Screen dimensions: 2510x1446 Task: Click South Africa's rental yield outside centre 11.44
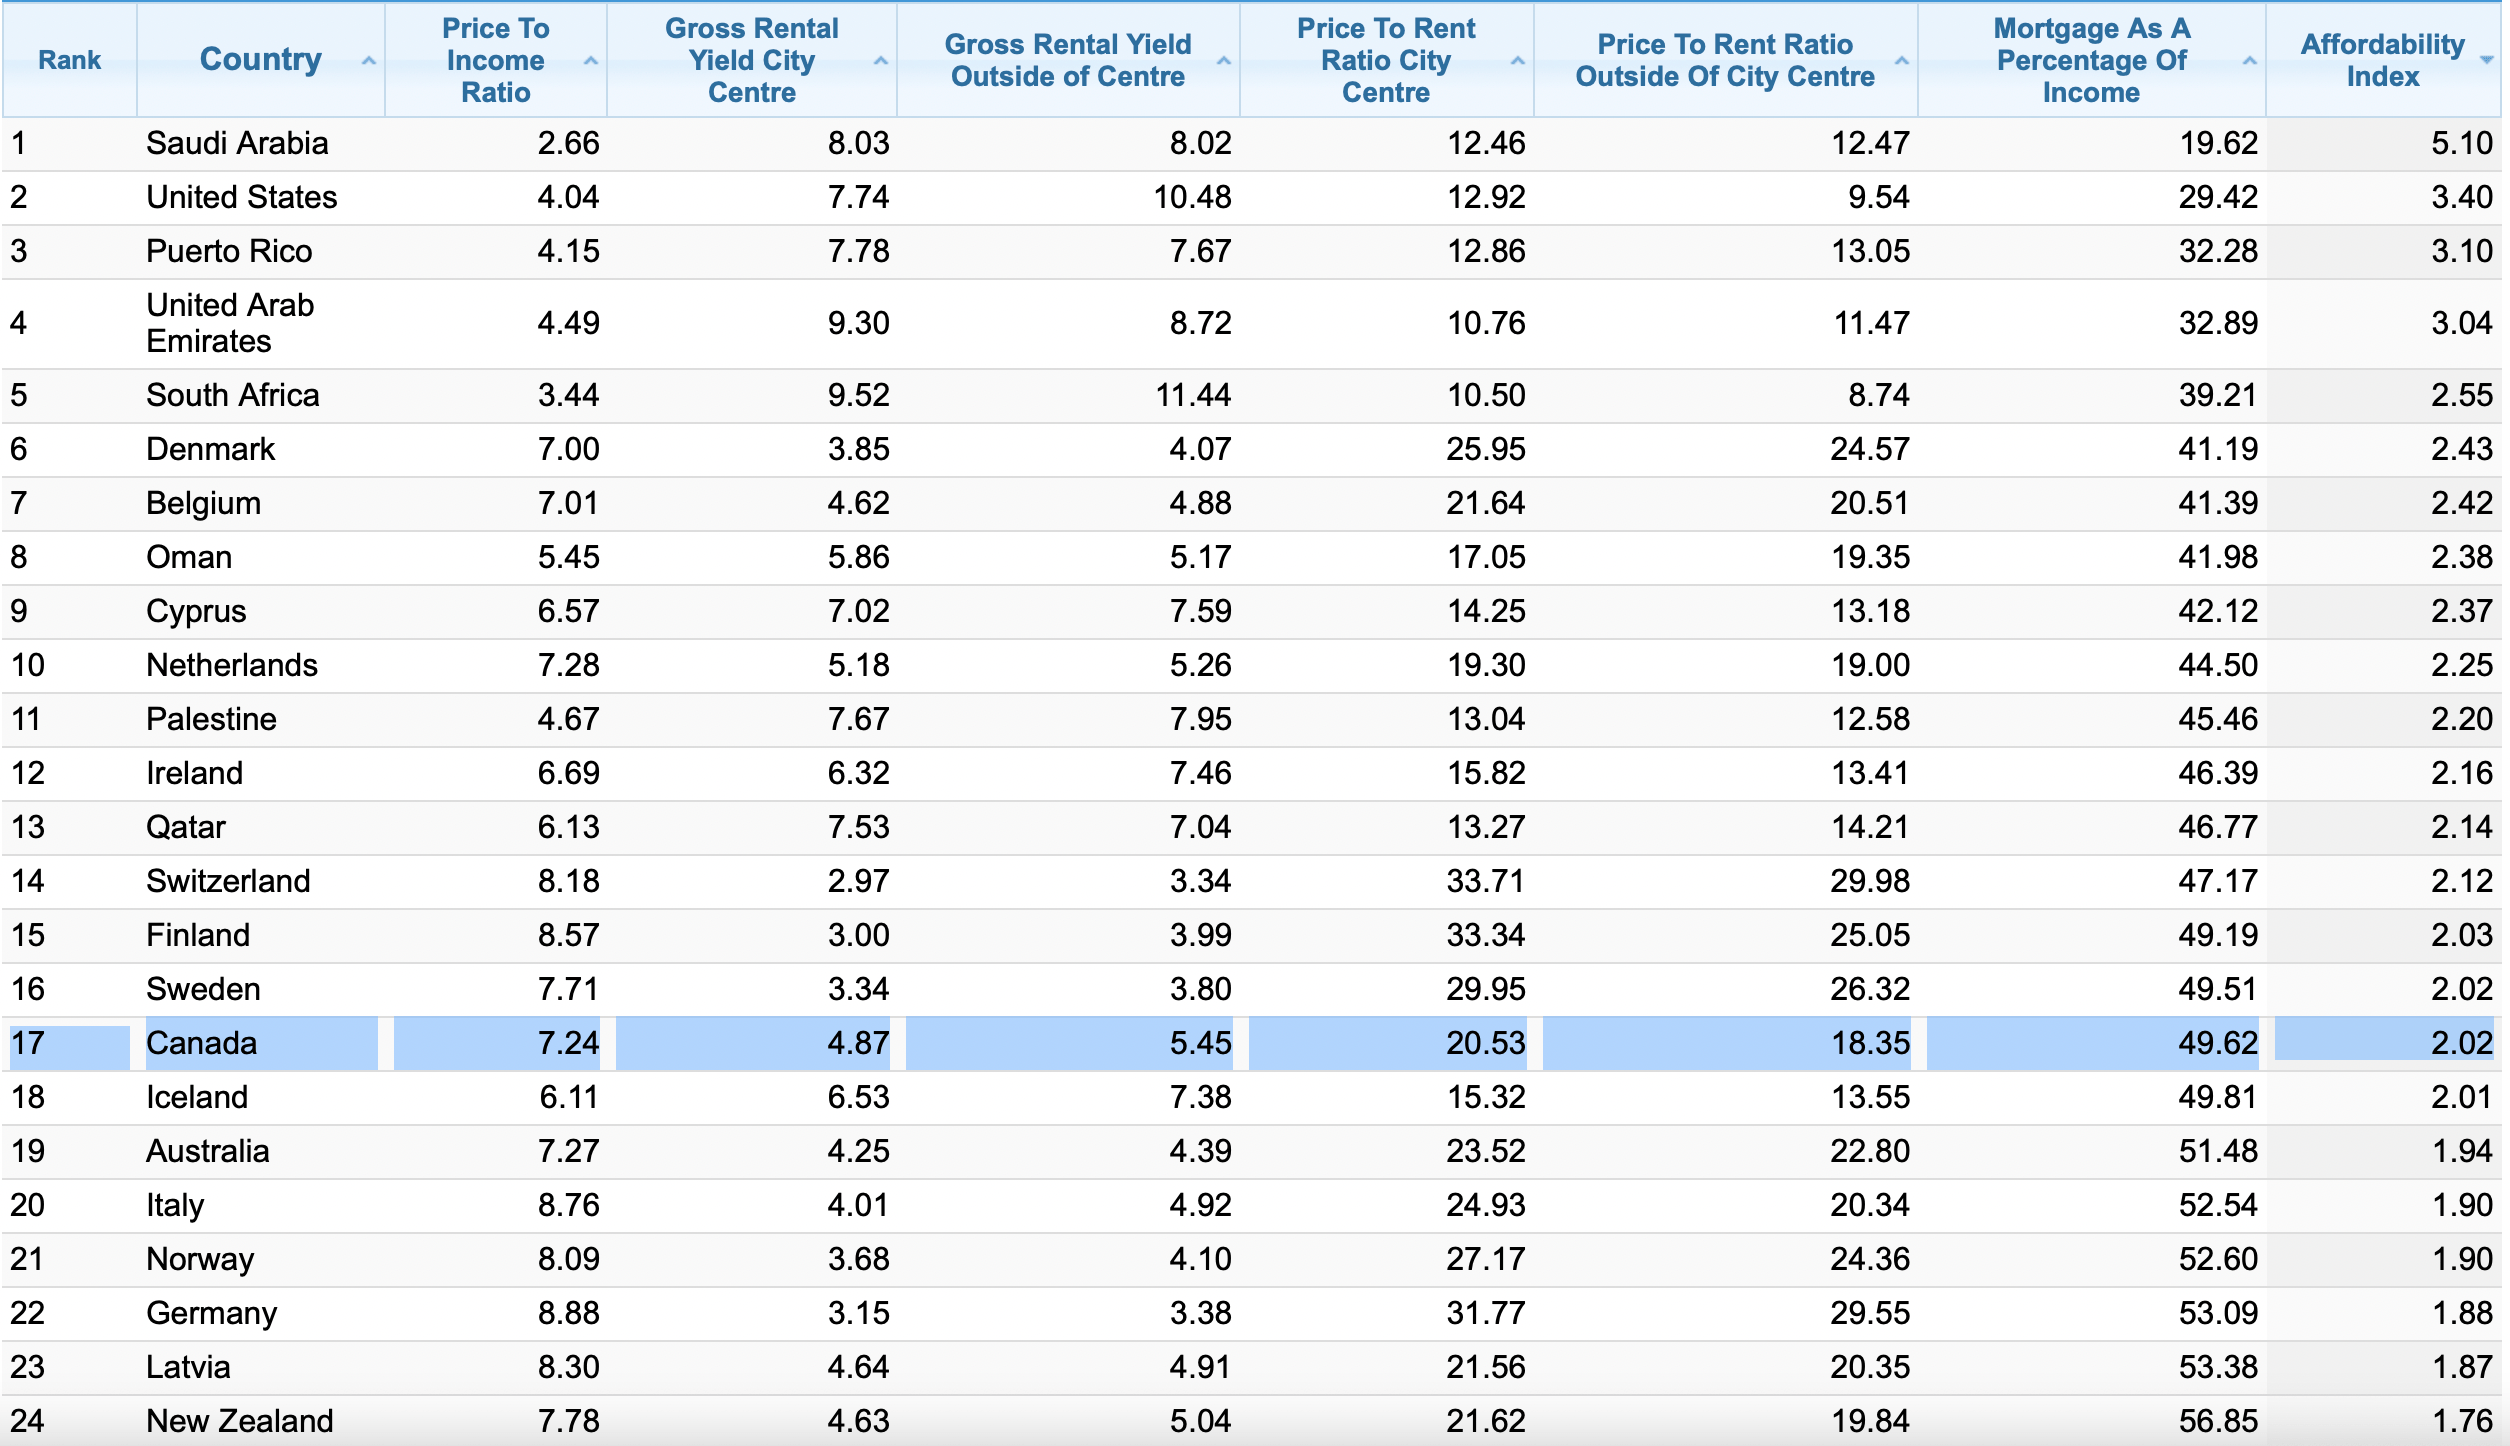coord(1193,395)
